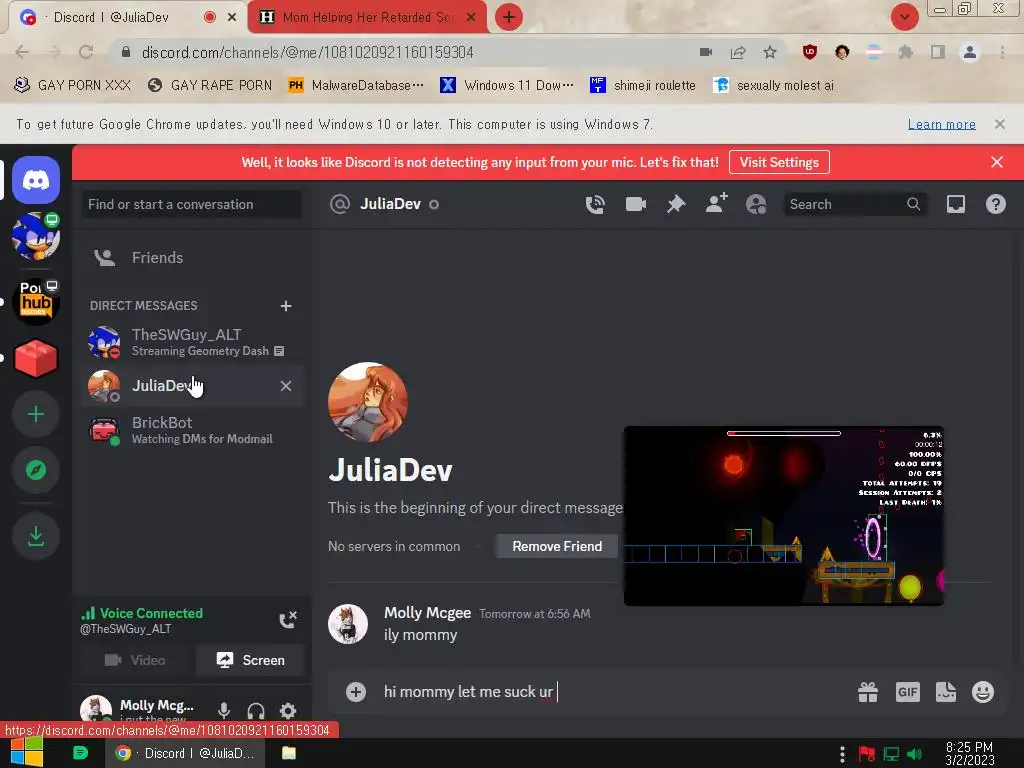Image resolution: width=1024 pixels, height=768 pixels.
Task: Explore discoverable servers compass icon
Action: coord(36,470)
